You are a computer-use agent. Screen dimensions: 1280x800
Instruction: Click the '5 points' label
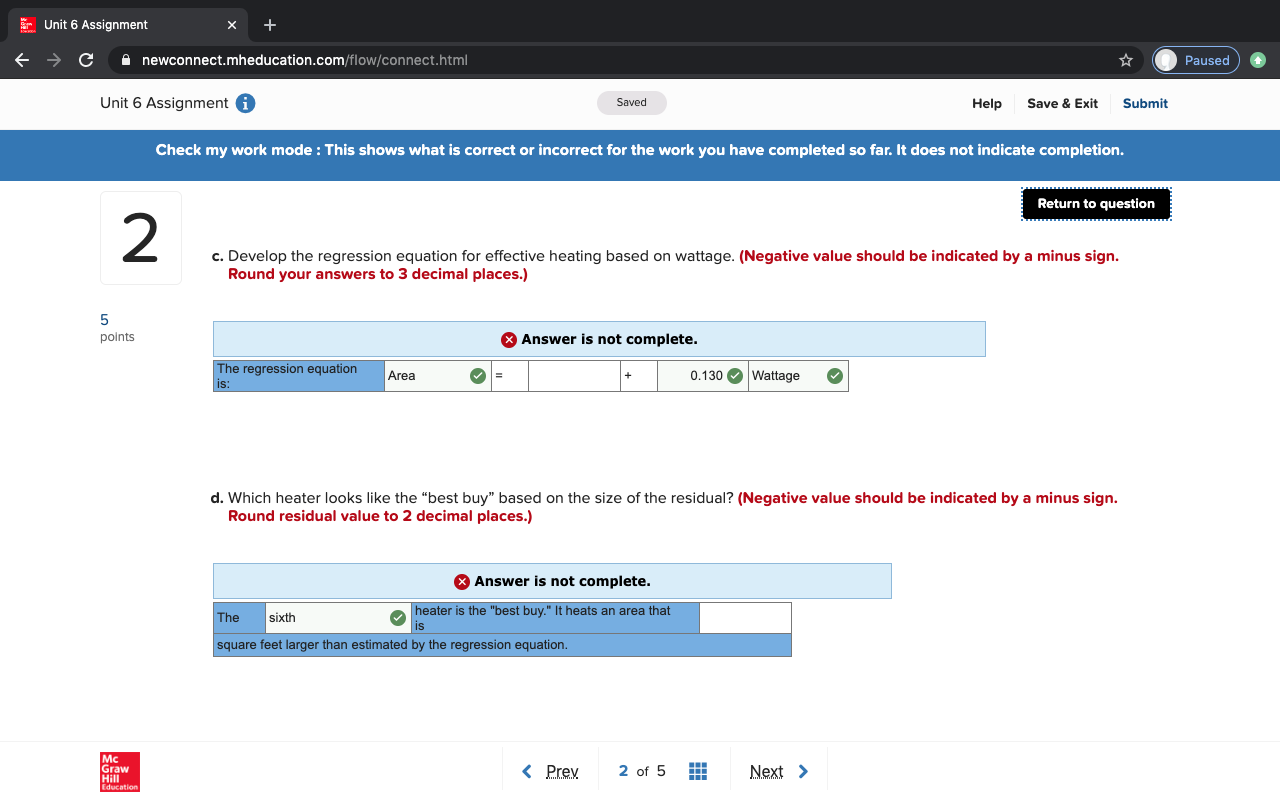(117, 328)
